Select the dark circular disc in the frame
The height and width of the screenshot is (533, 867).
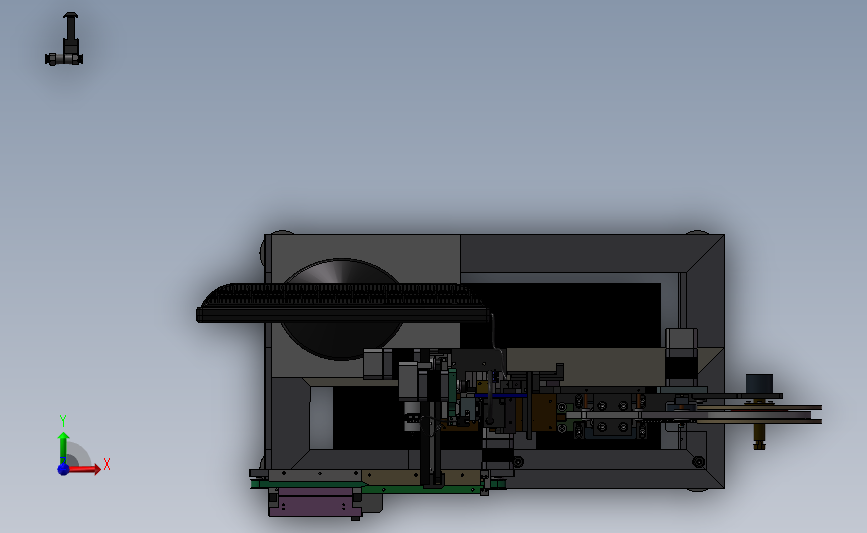click(342, 336)
